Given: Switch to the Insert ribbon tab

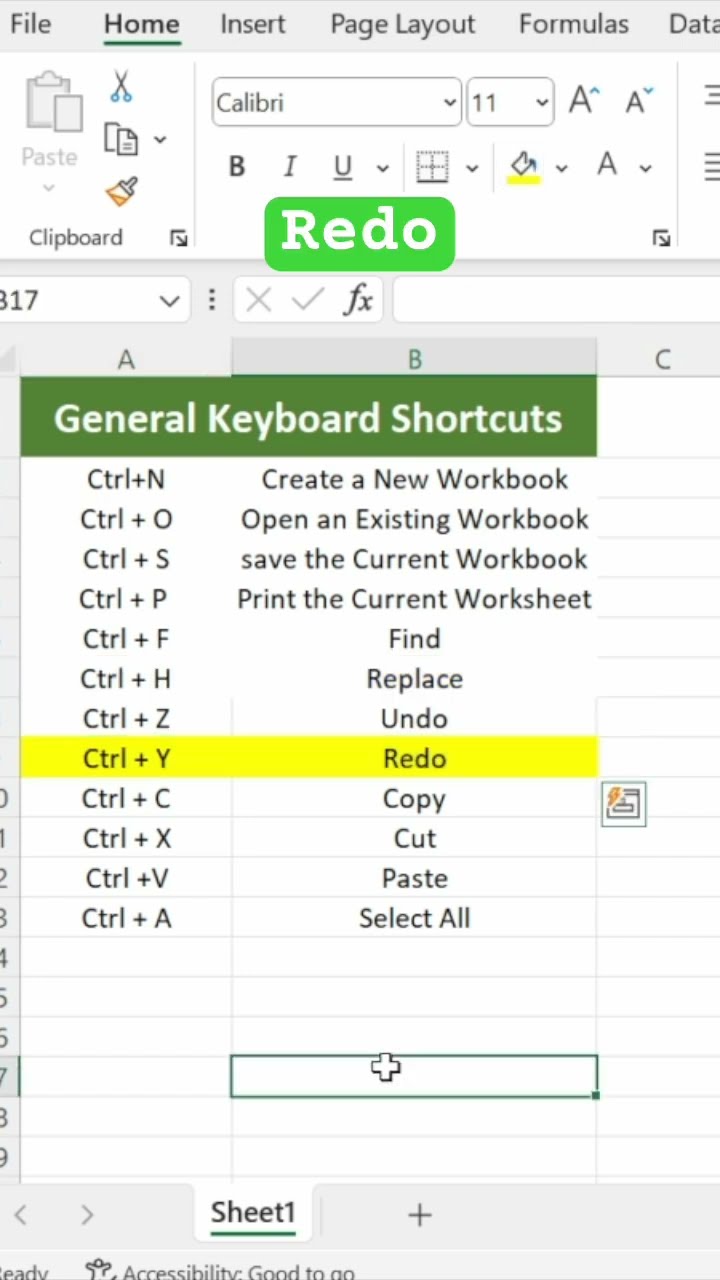Looking at the screenshot, I should pyautogui.click(x=253, y=24).
